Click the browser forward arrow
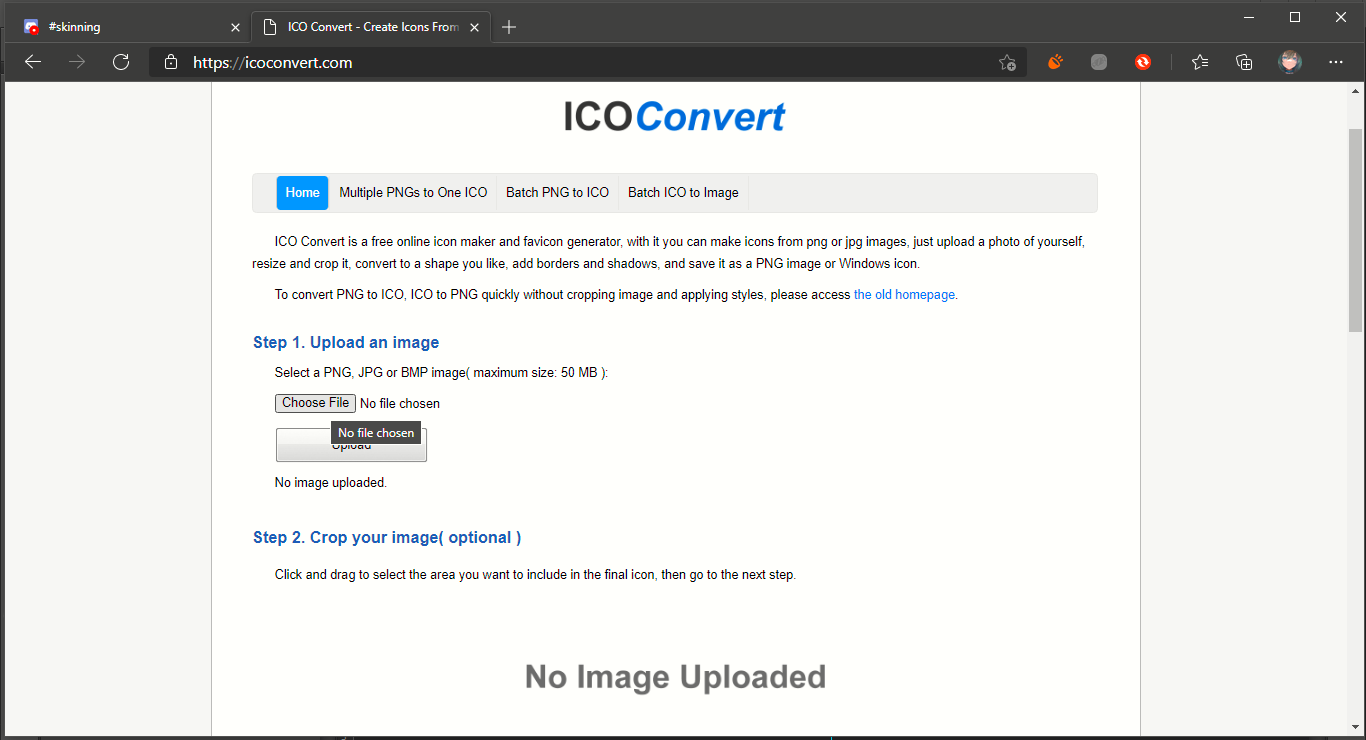 (x=77, y=62)
